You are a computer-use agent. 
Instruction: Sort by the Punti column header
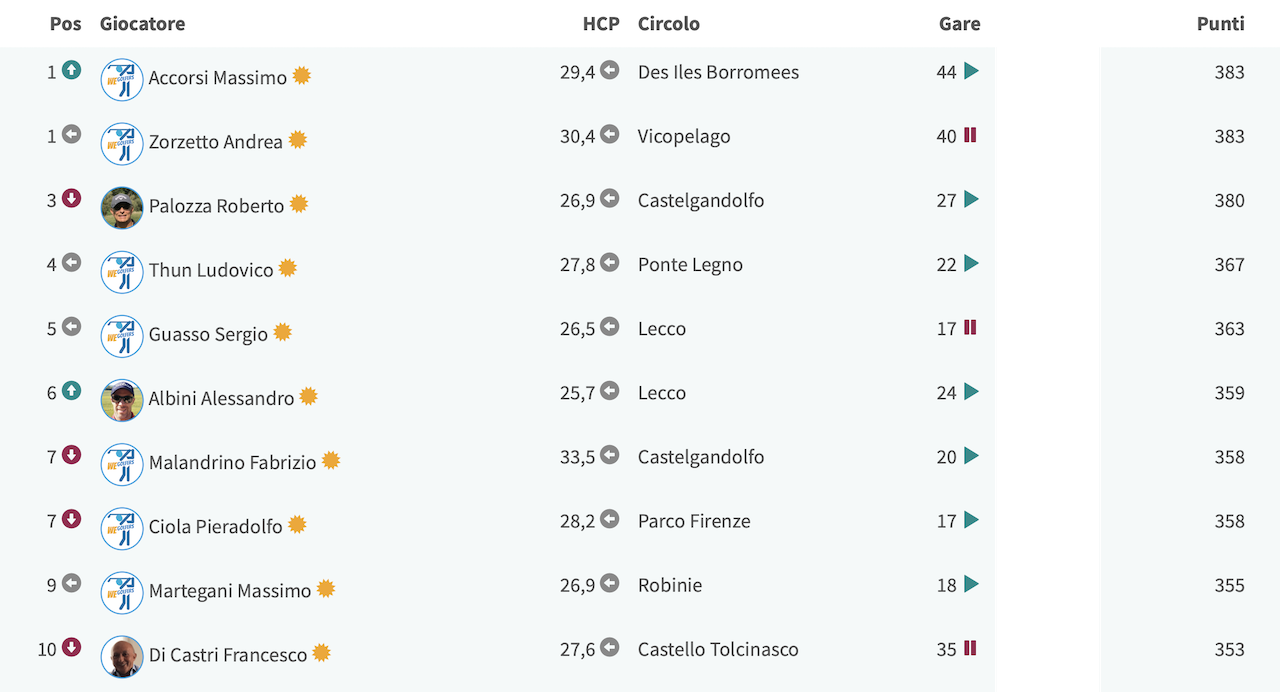tap(1220, 24)
